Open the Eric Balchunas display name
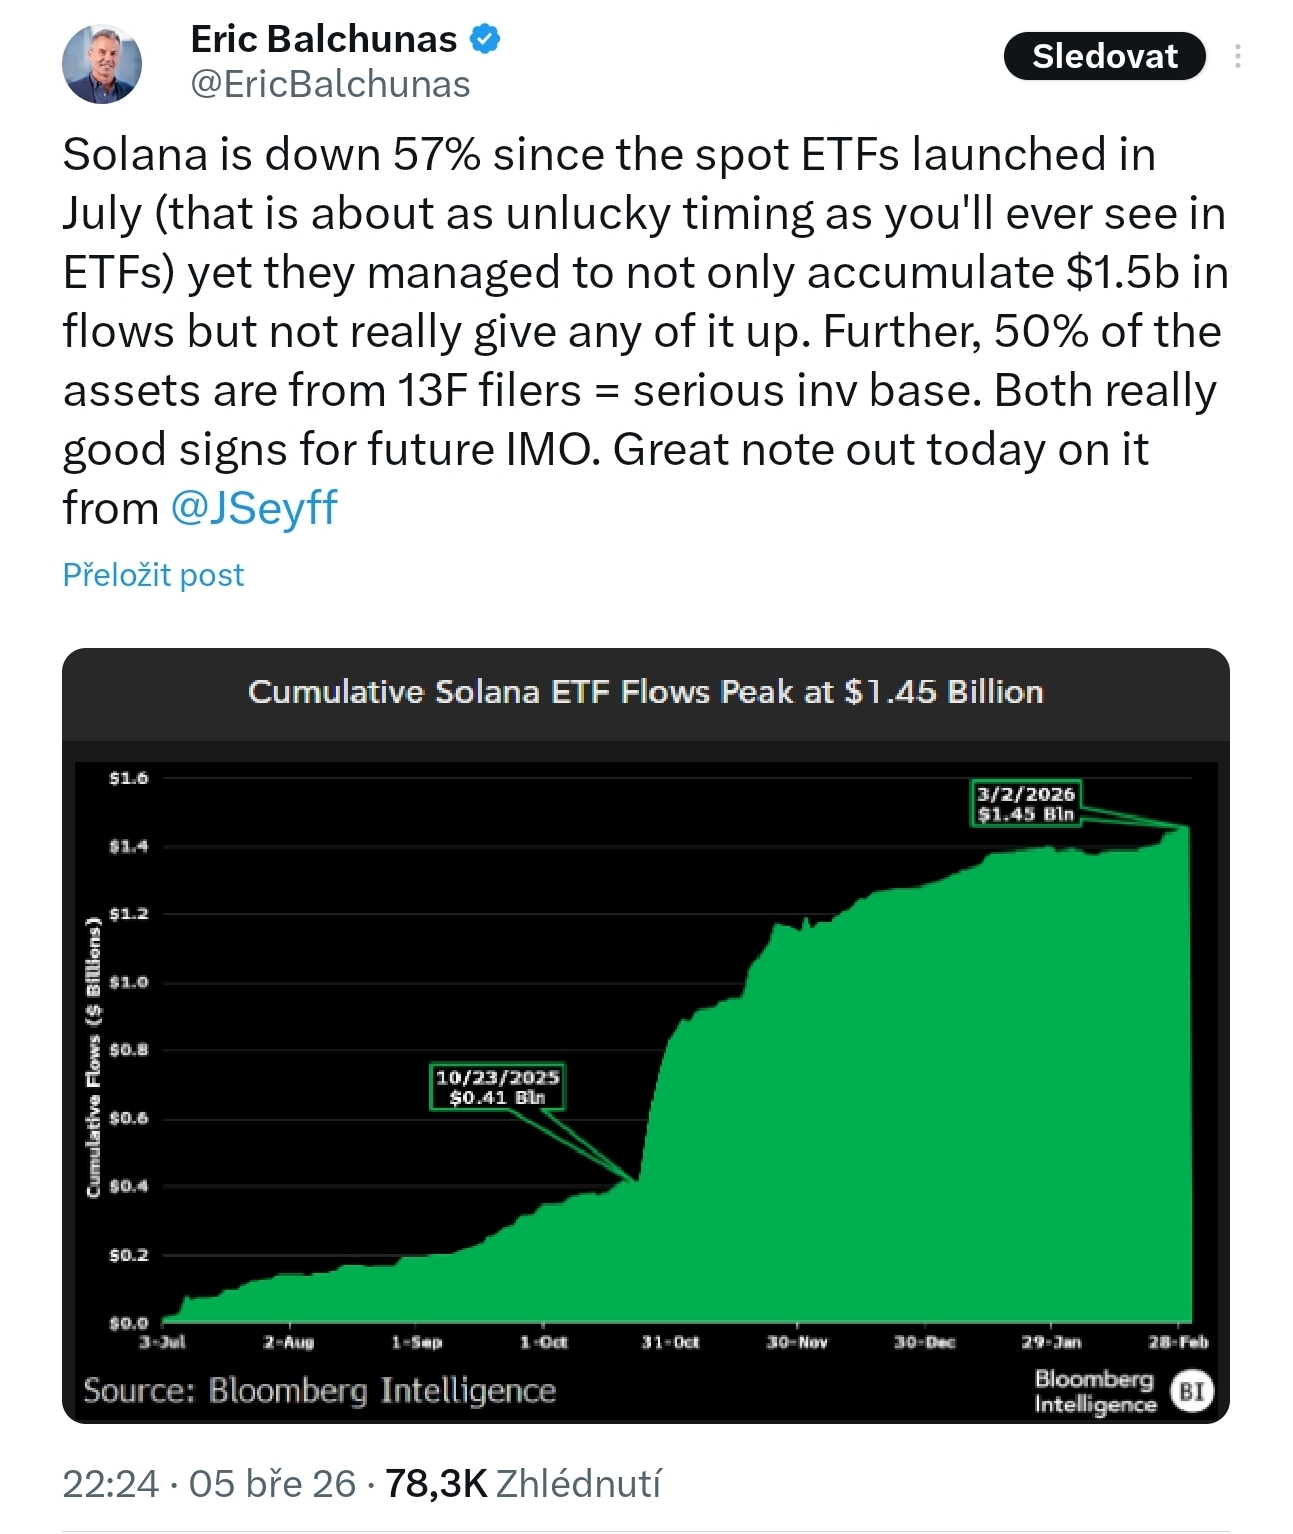Viewport: 1293px width, 1534px height. pyautogui.click(x=323, y=40)
